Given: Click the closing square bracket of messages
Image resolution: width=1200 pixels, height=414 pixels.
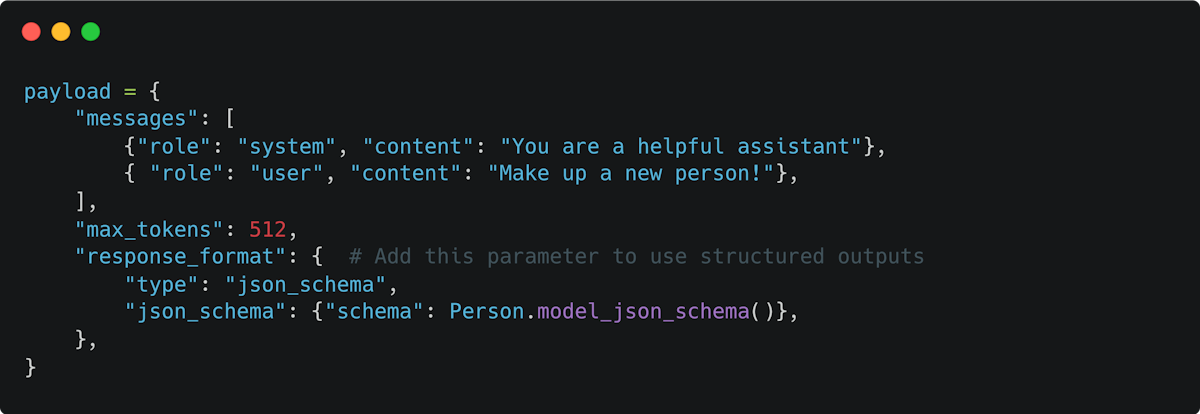Looking at the screenshot, I should click(80, 202).
